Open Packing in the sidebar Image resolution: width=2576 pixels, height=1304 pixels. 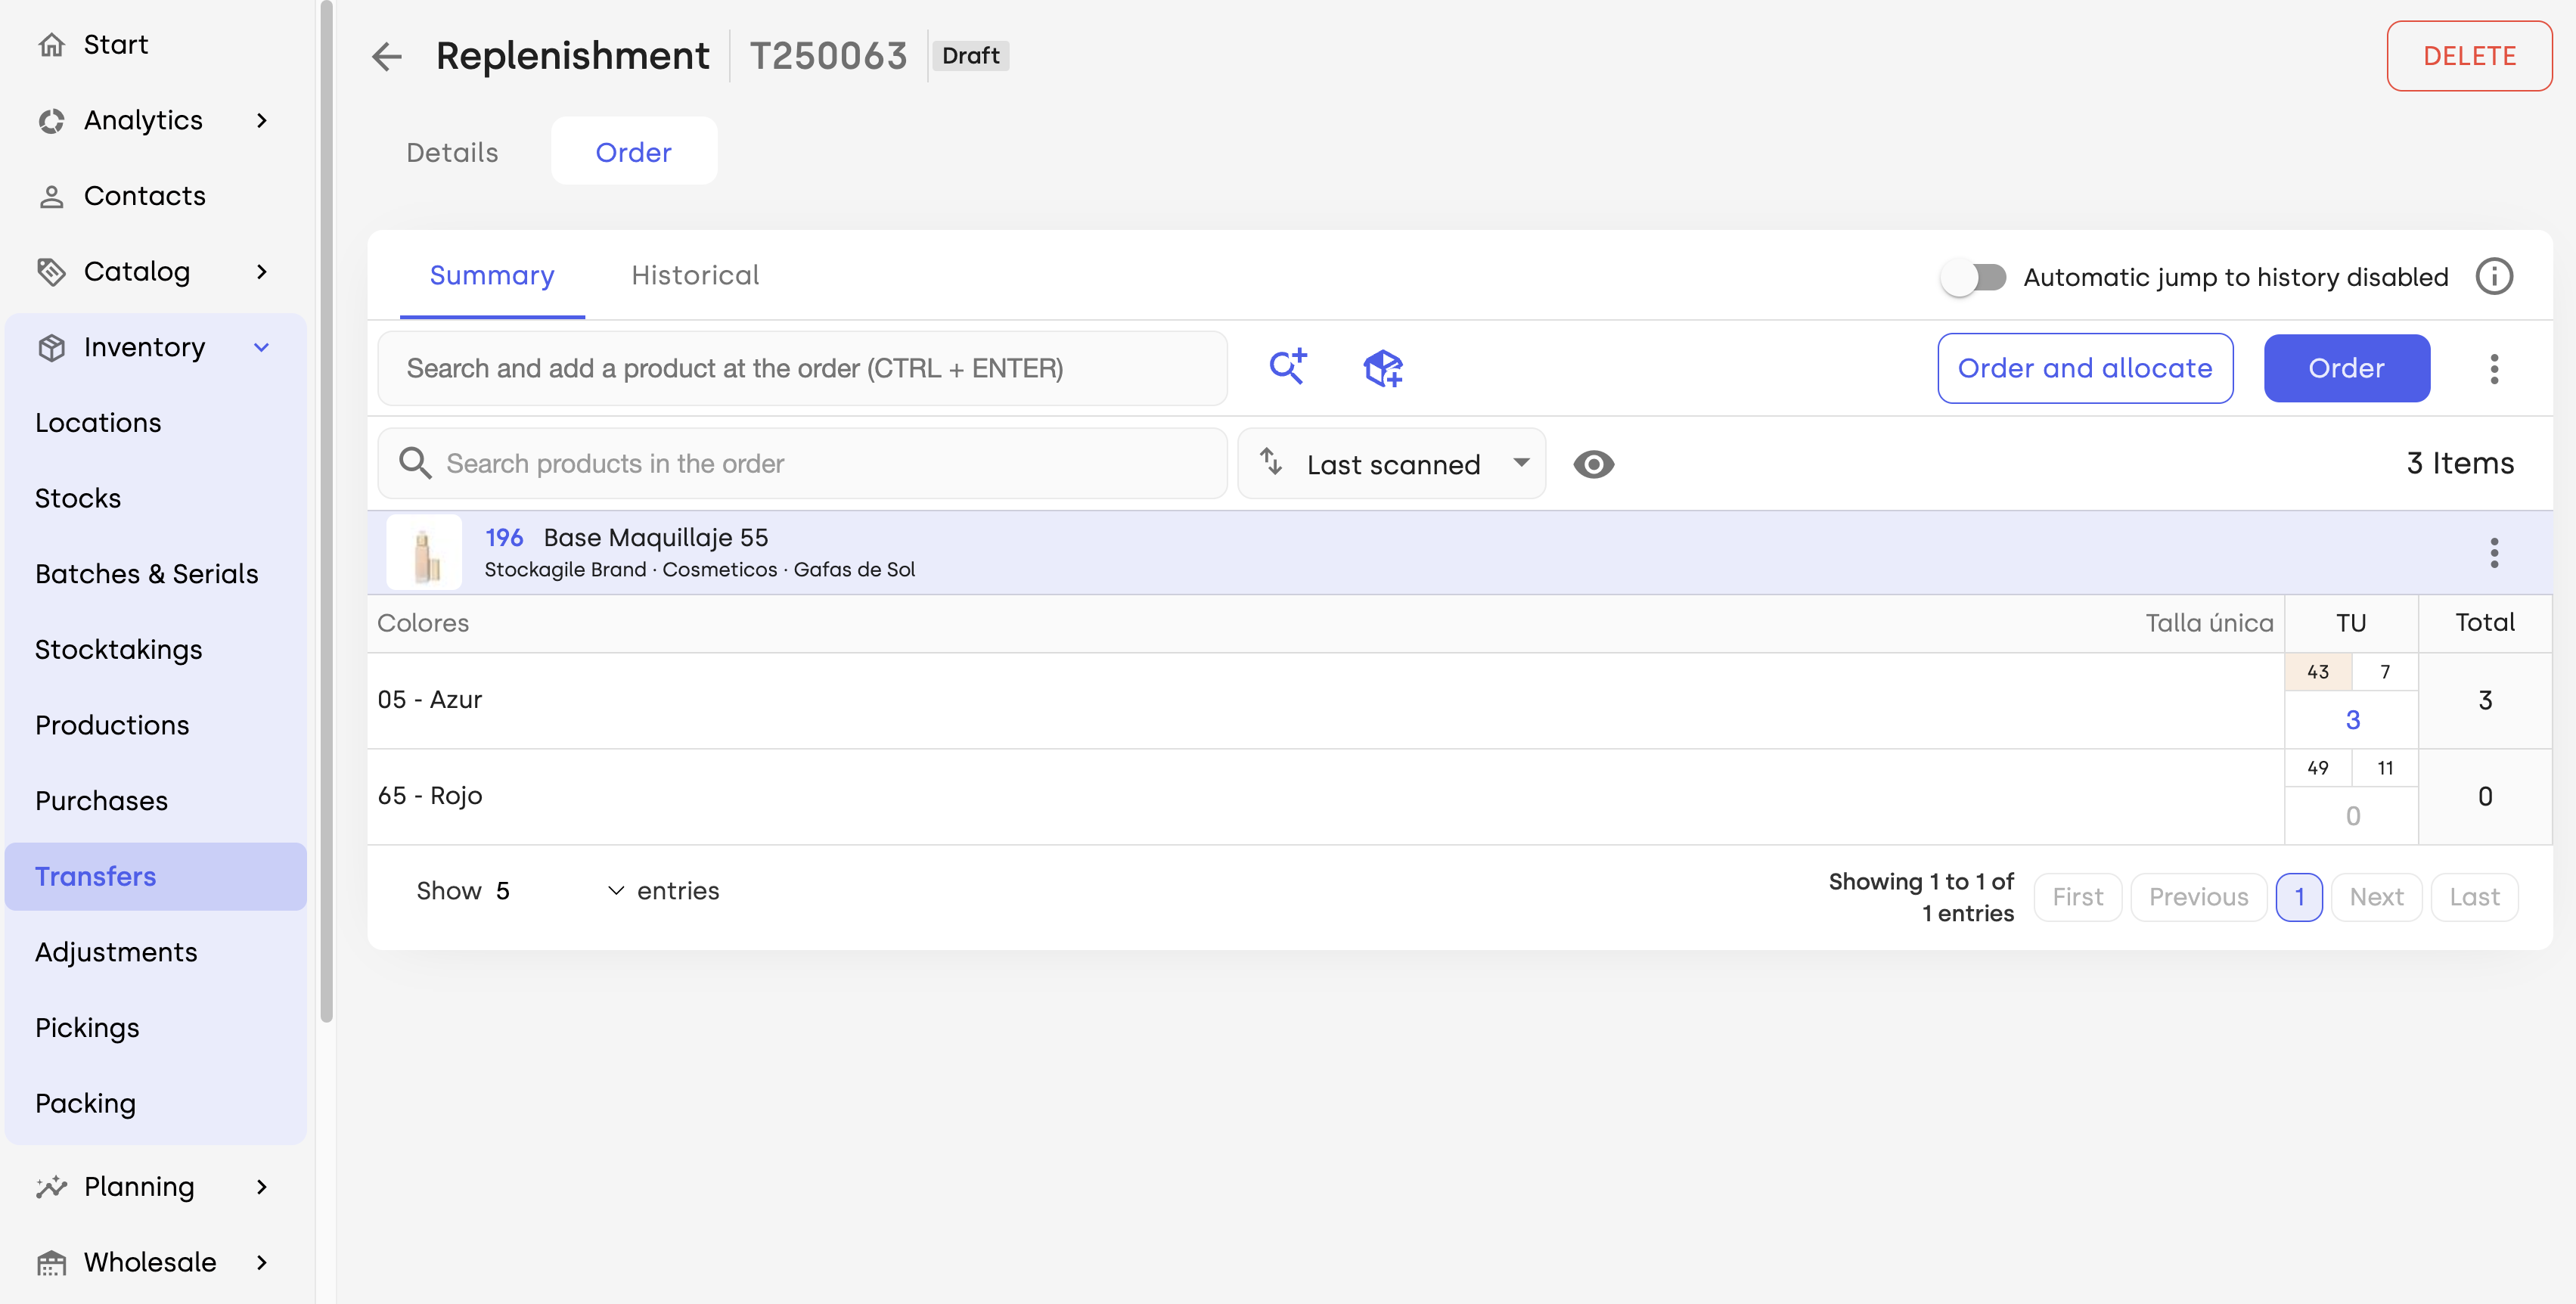85,1104
